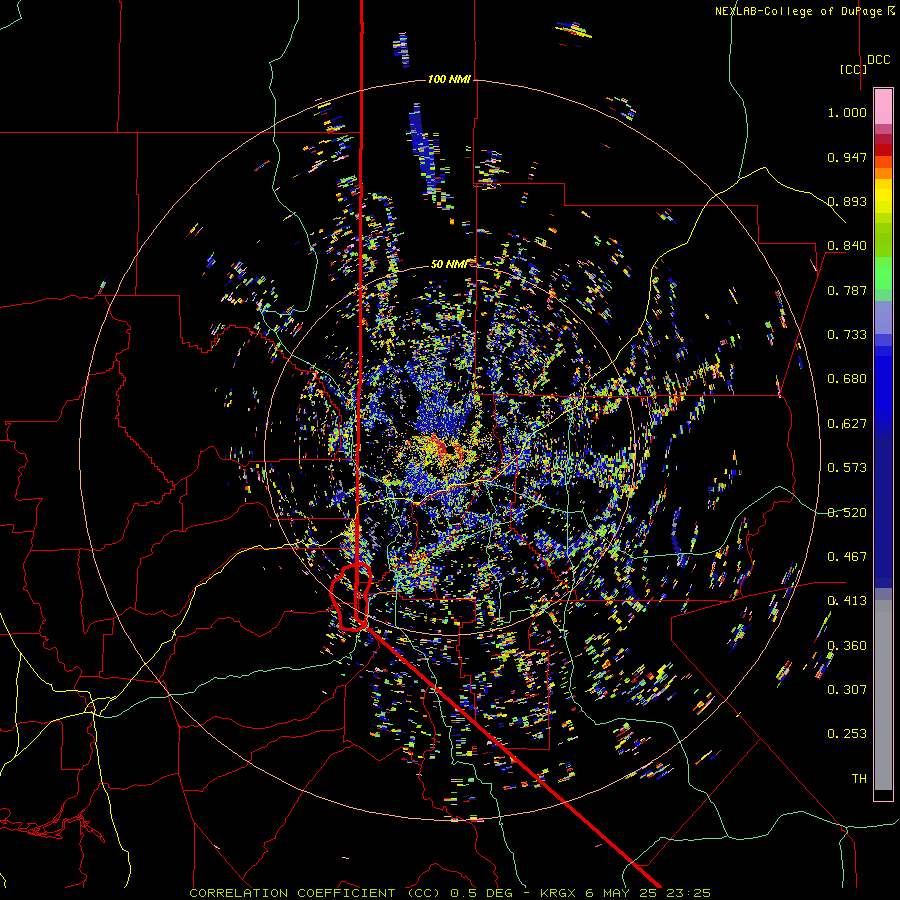Click the Correlation Coefficient caption at bottom
This screenshot has width=900, height=900.
pos(449,893)
